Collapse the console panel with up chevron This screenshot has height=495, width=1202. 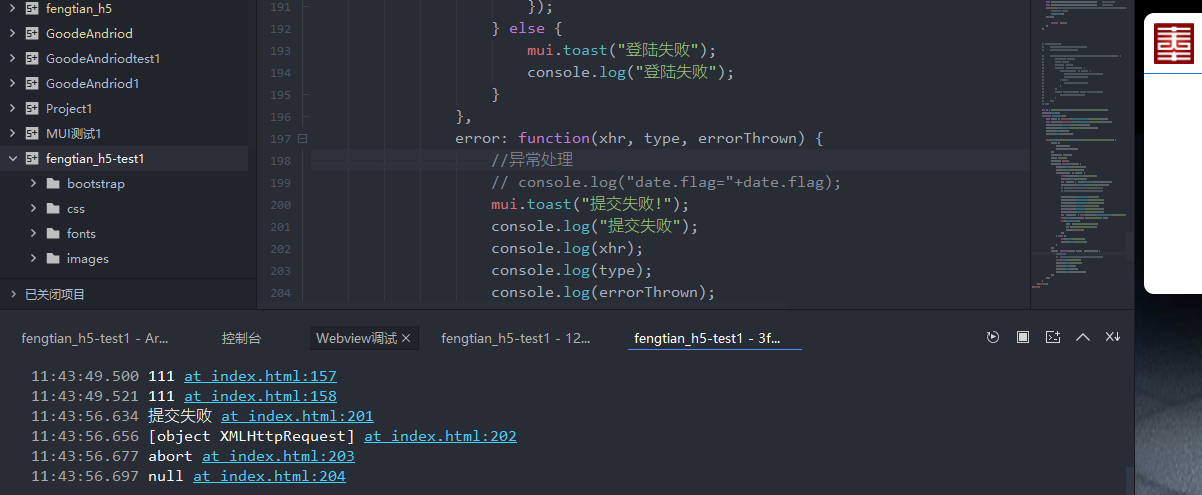(x=1082, y=338)
